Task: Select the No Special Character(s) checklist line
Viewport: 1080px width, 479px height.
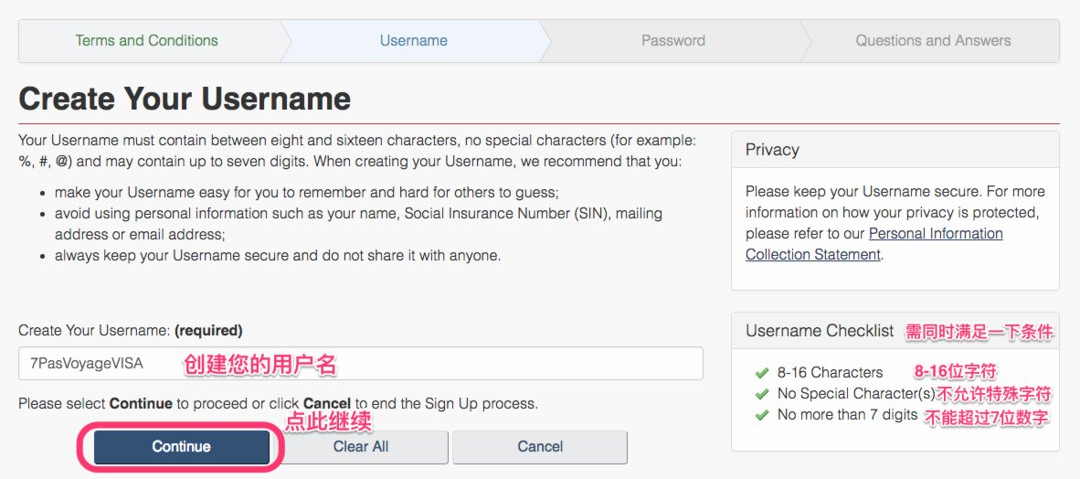Action: [856, 393]
